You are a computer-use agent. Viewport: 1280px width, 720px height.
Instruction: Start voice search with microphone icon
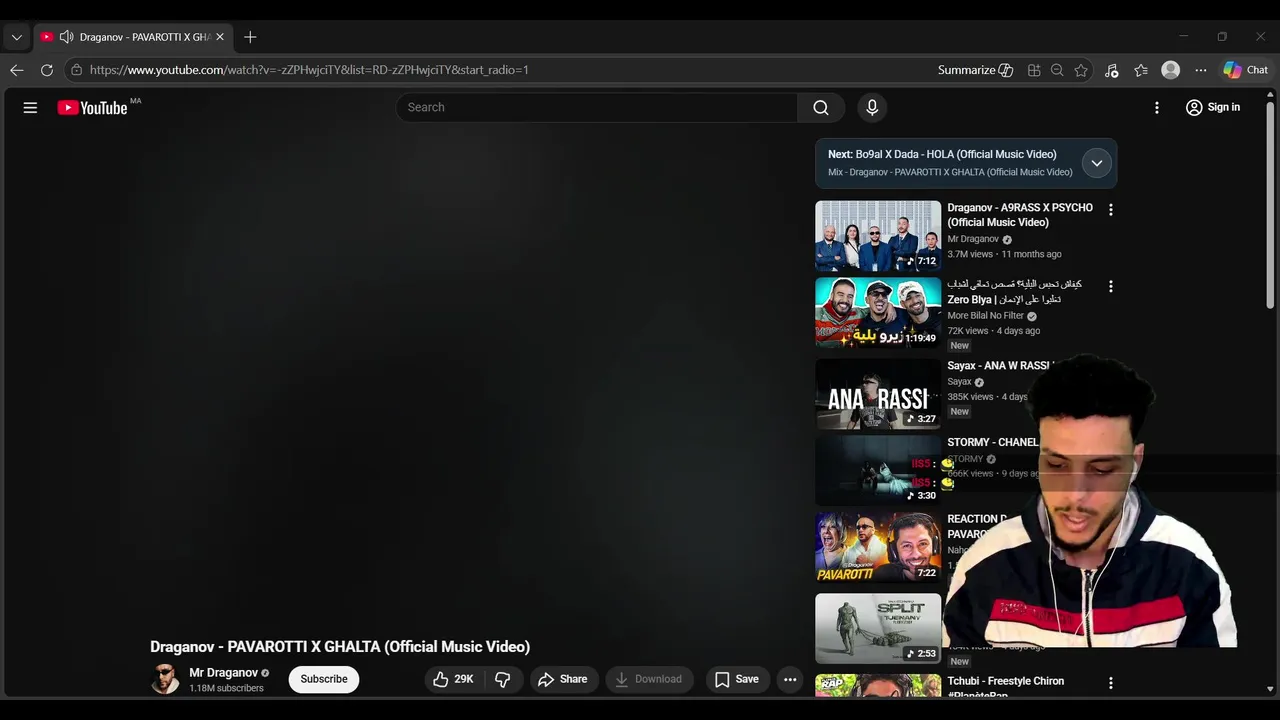[x=872, y=108]
